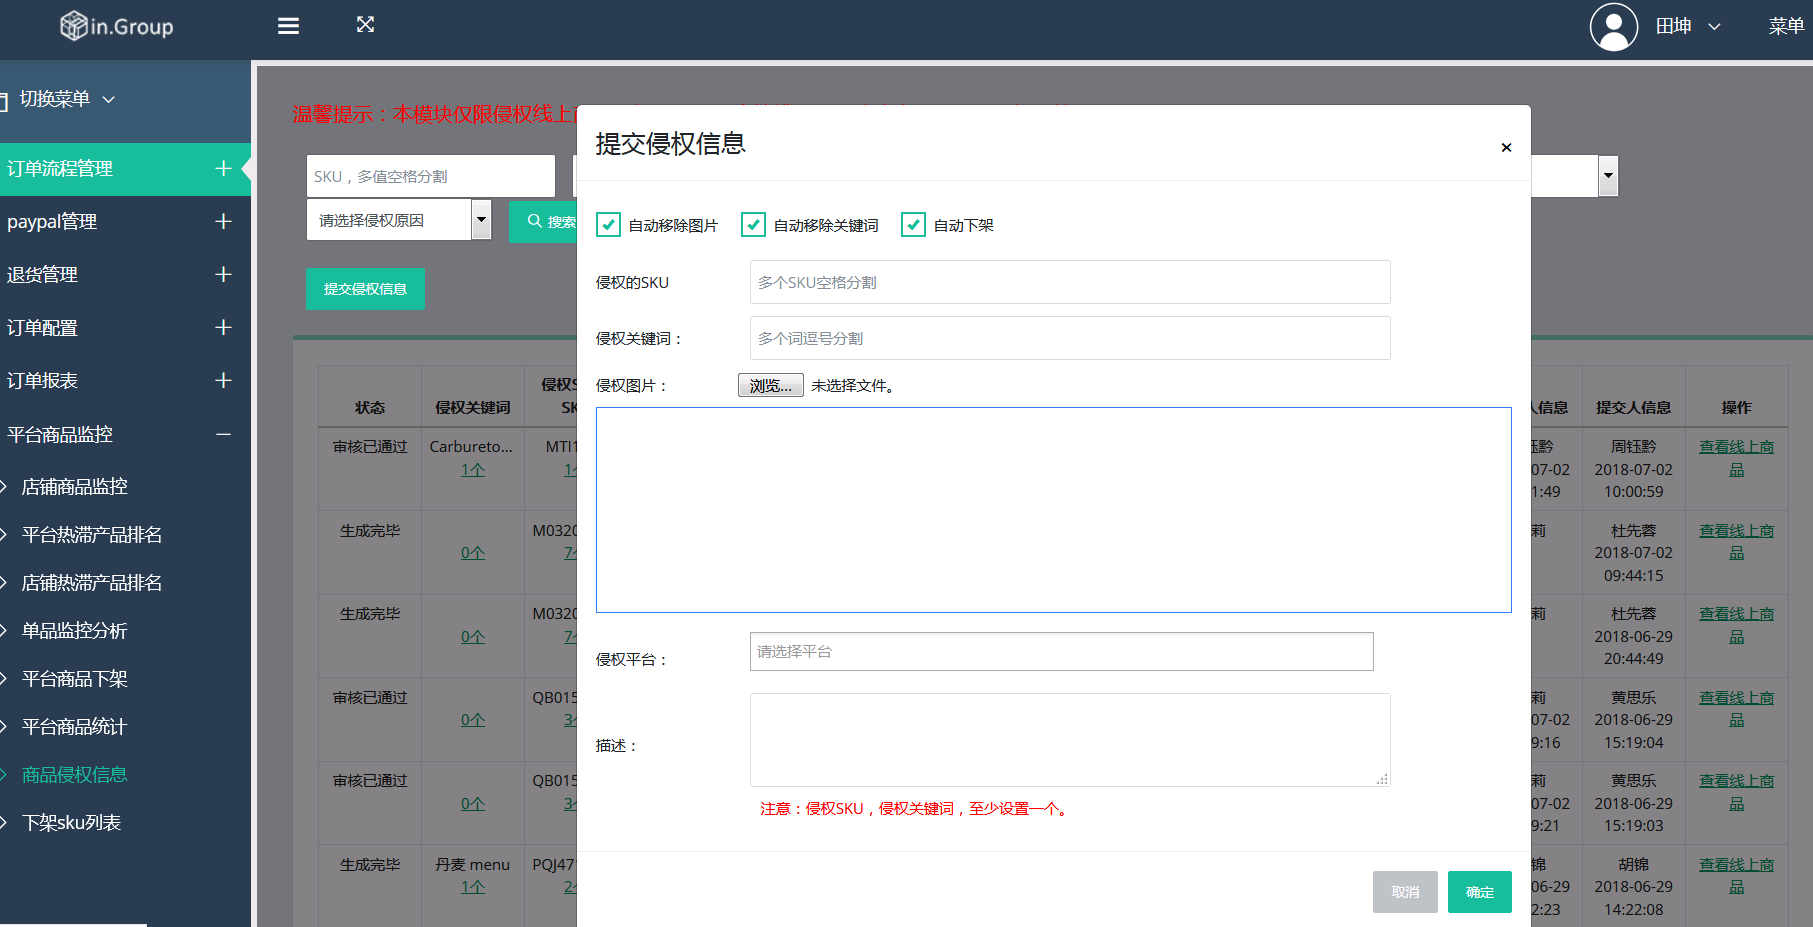The width and height of the screenshot is (1813, 927).
Task: Expand 订单配置 menu section
Action: 224,327
